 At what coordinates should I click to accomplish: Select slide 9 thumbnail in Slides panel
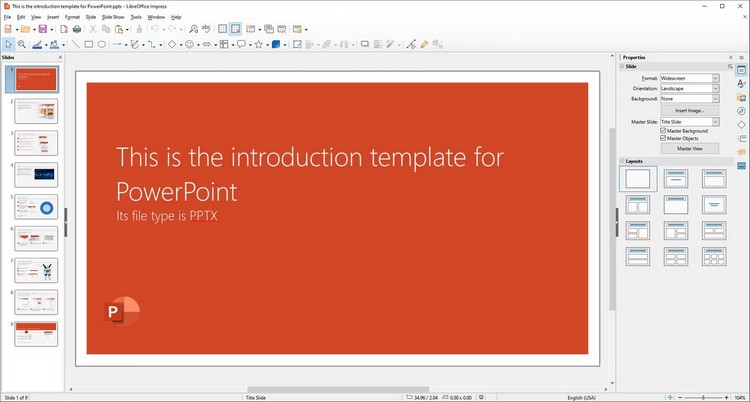click(36, 334)
